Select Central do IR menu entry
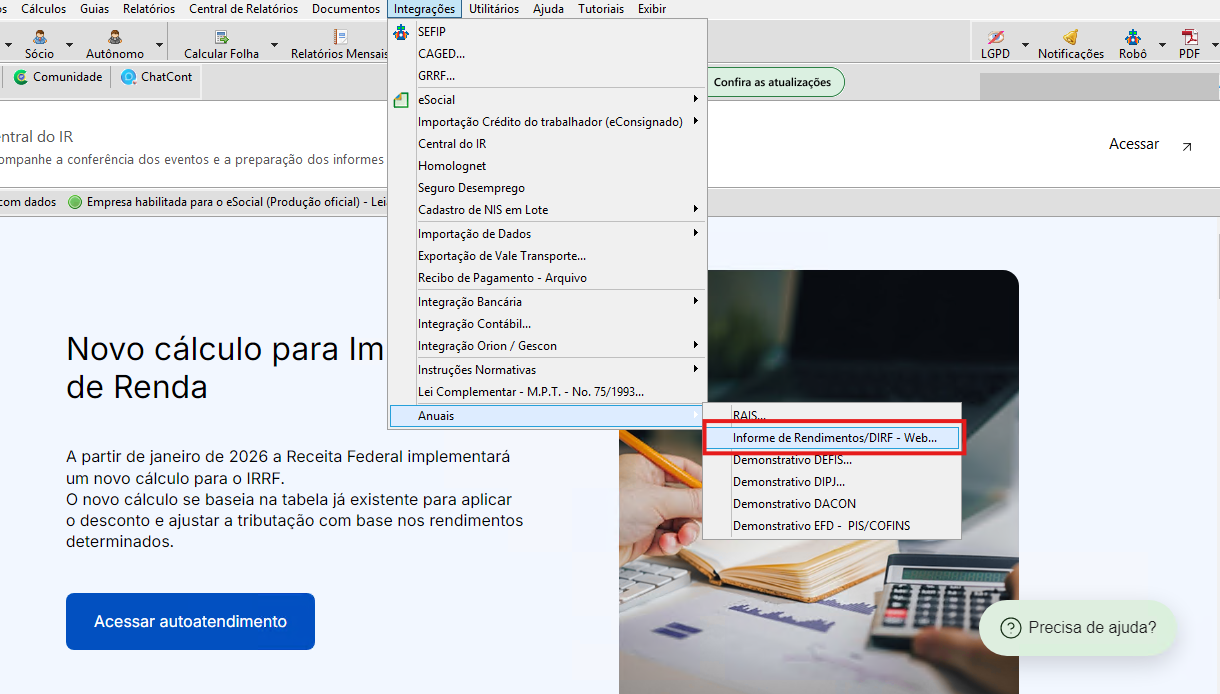Image resolution: width=1220 pixels, height=694 pixels. tap(548, 144)
